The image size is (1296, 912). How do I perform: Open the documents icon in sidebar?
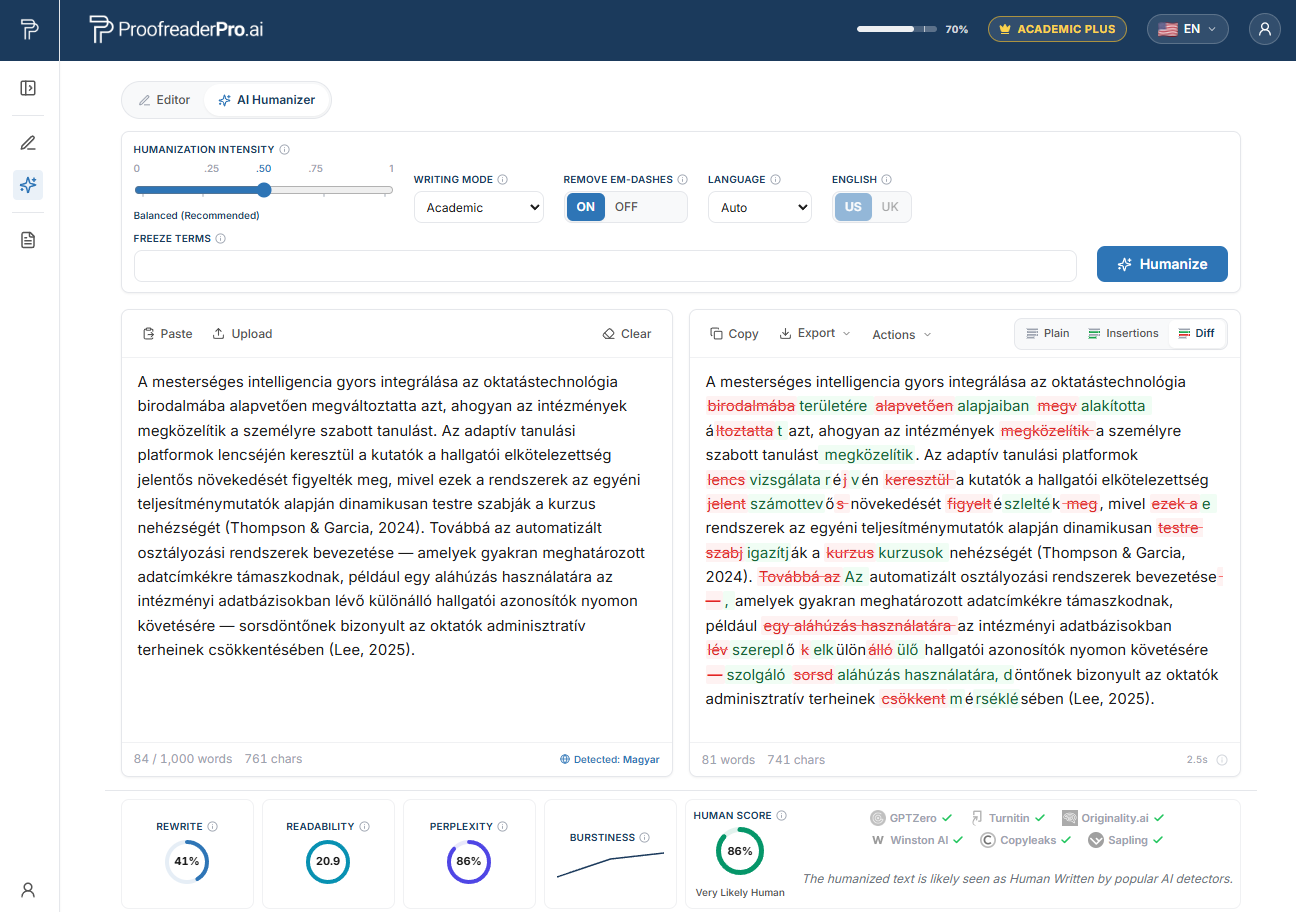click(x=28, y=240)
